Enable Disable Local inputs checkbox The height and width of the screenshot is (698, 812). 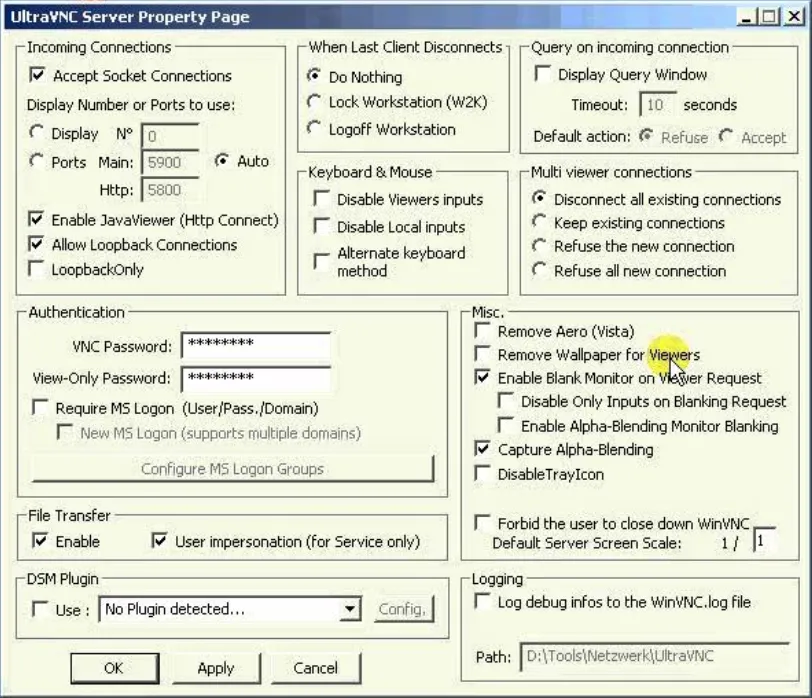pyautogui.click(x=321, y=226)
